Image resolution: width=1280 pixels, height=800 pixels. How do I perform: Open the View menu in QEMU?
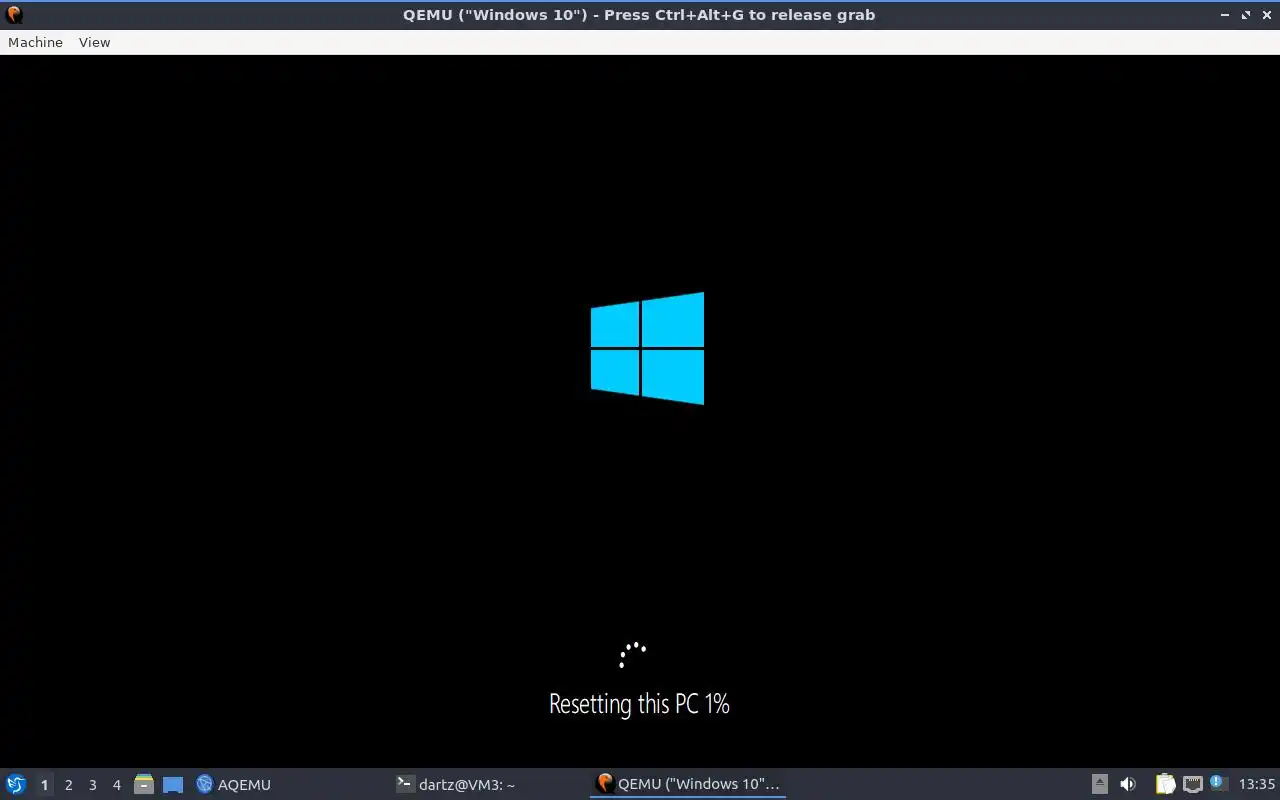pyautogui.click(x=94, y=42)
